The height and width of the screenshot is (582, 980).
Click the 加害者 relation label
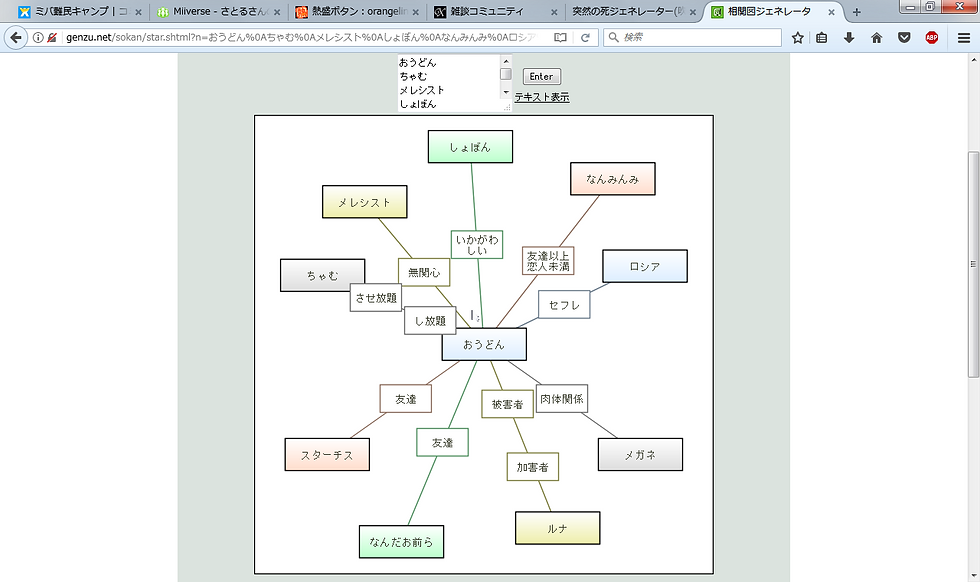(532, 466)
